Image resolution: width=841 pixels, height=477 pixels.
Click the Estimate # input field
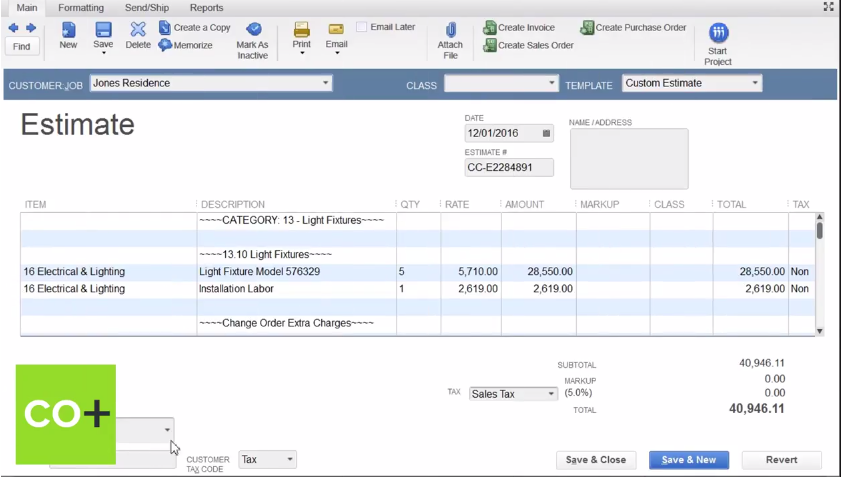(509, 168)
